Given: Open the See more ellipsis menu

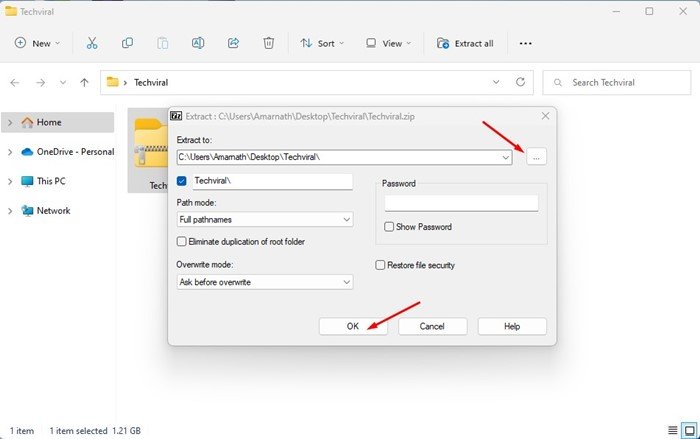Looking at the screenshot, I should pos(525,43).
